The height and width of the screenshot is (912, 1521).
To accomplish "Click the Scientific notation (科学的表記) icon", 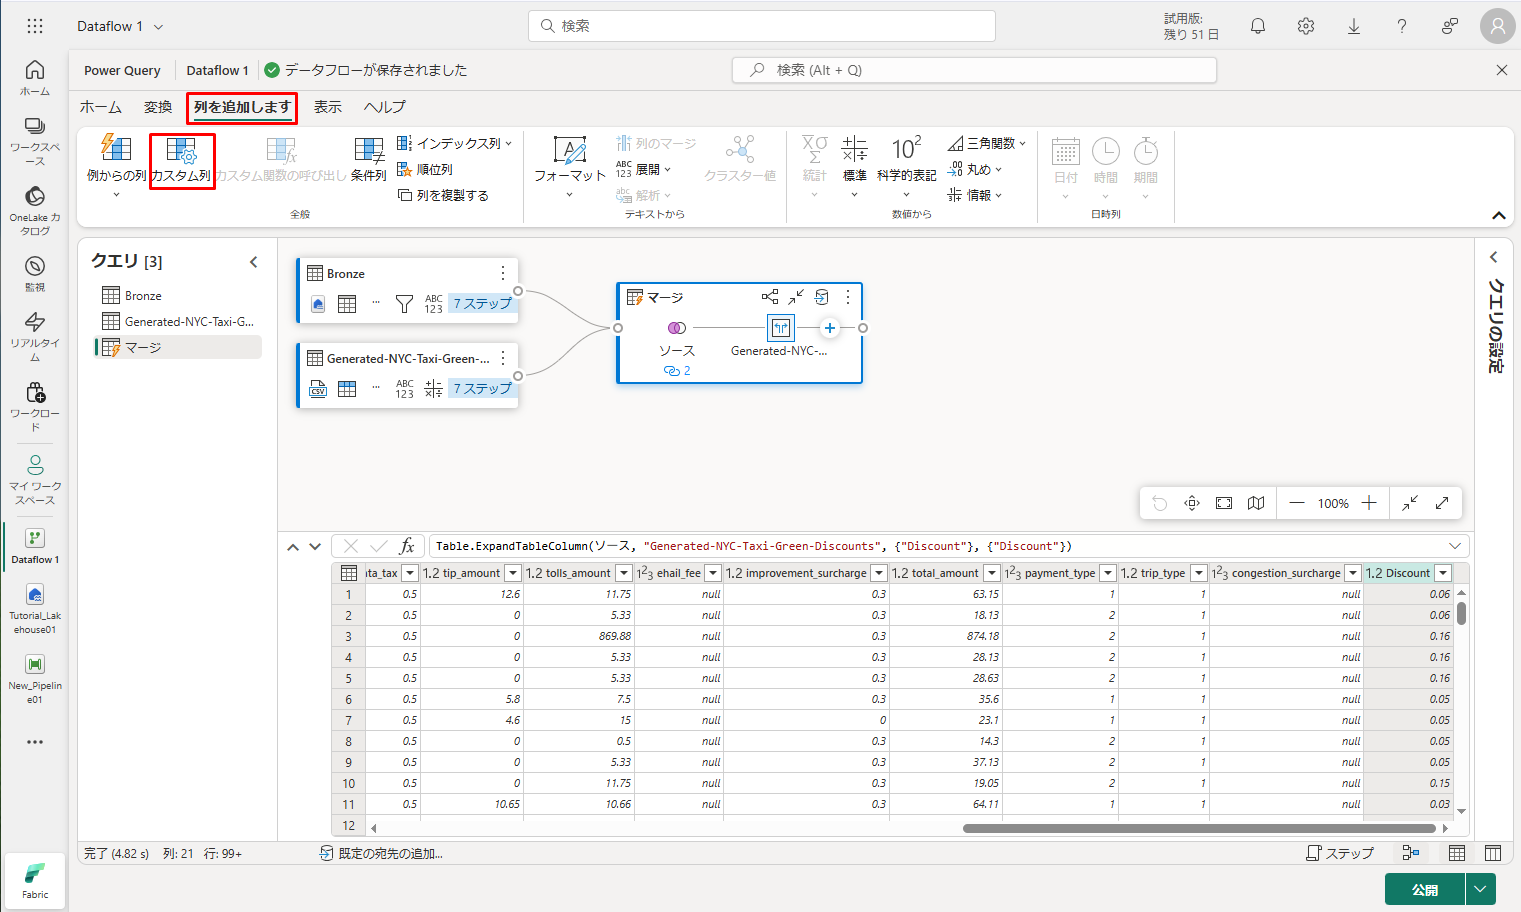I will click(906, 151).
